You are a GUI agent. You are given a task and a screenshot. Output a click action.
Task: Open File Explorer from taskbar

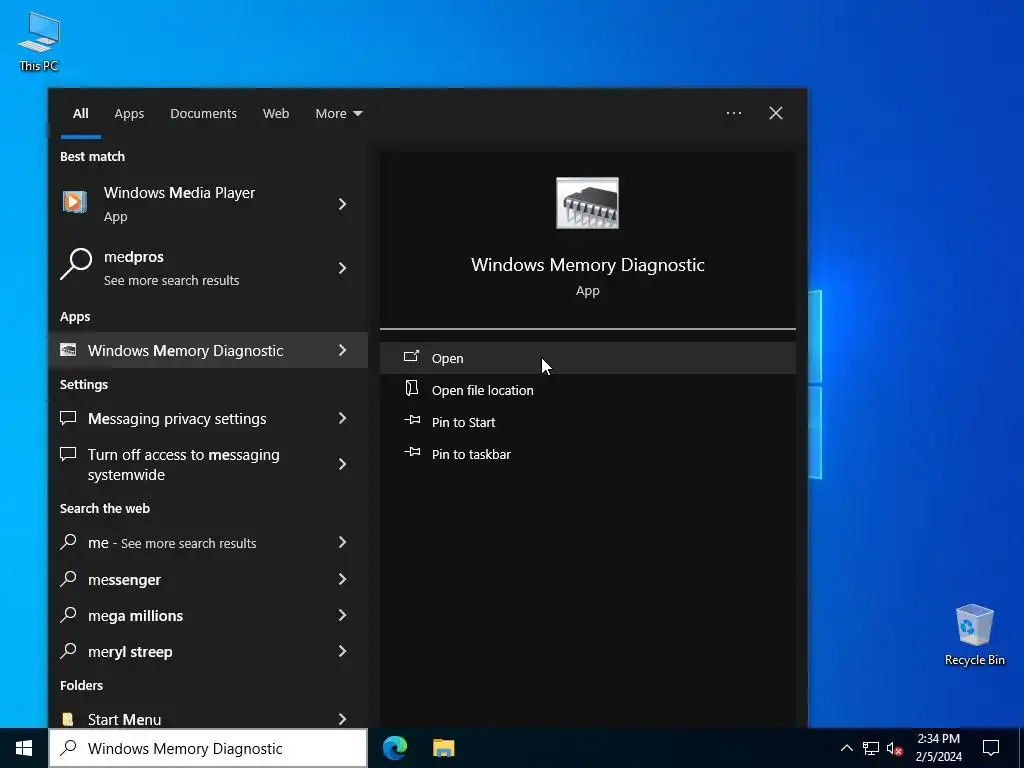point(443,748)
